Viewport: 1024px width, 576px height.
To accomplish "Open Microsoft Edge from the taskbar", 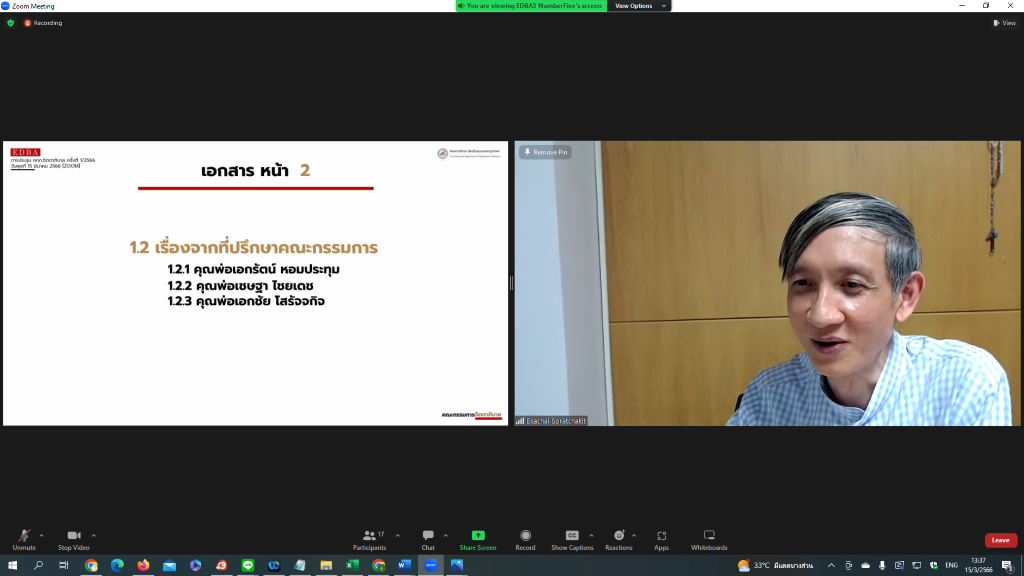I will [x=117, y=566].
